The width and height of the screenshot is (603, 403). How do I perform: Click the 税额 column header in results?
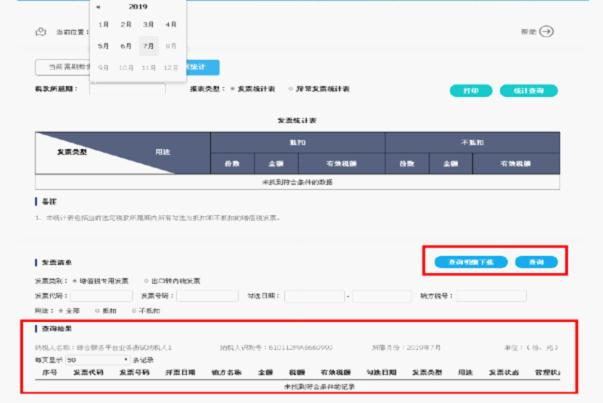point(297,372)
